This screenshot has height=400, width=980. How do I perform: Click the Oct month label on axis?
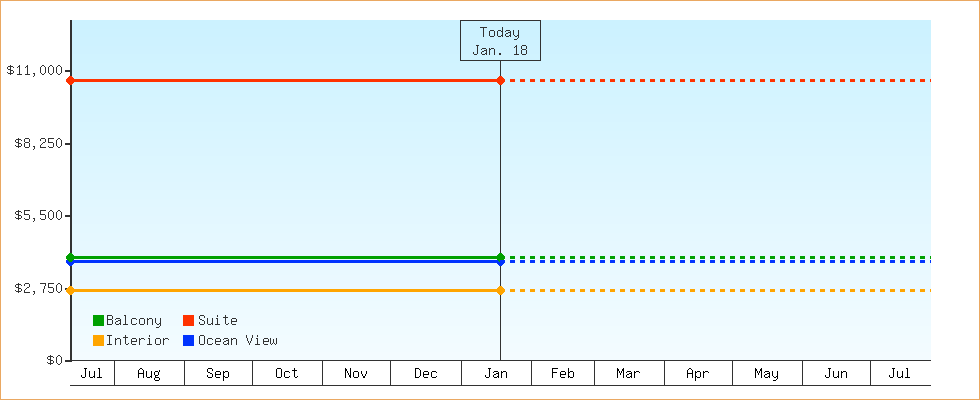click(x=287, y=374)
